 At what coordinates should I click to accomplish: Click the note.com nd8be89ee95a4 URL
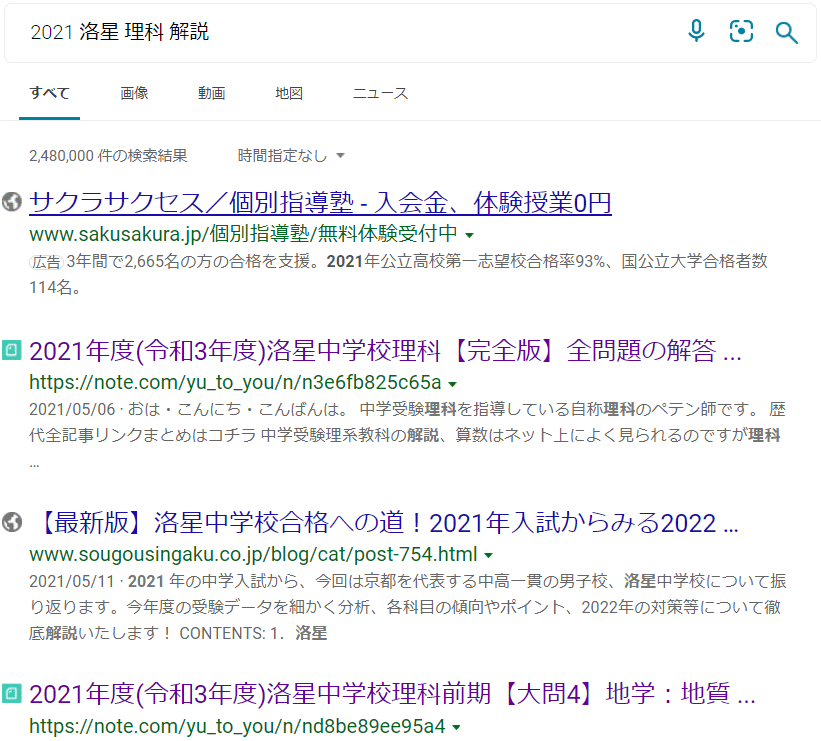(x=237, y=726)
